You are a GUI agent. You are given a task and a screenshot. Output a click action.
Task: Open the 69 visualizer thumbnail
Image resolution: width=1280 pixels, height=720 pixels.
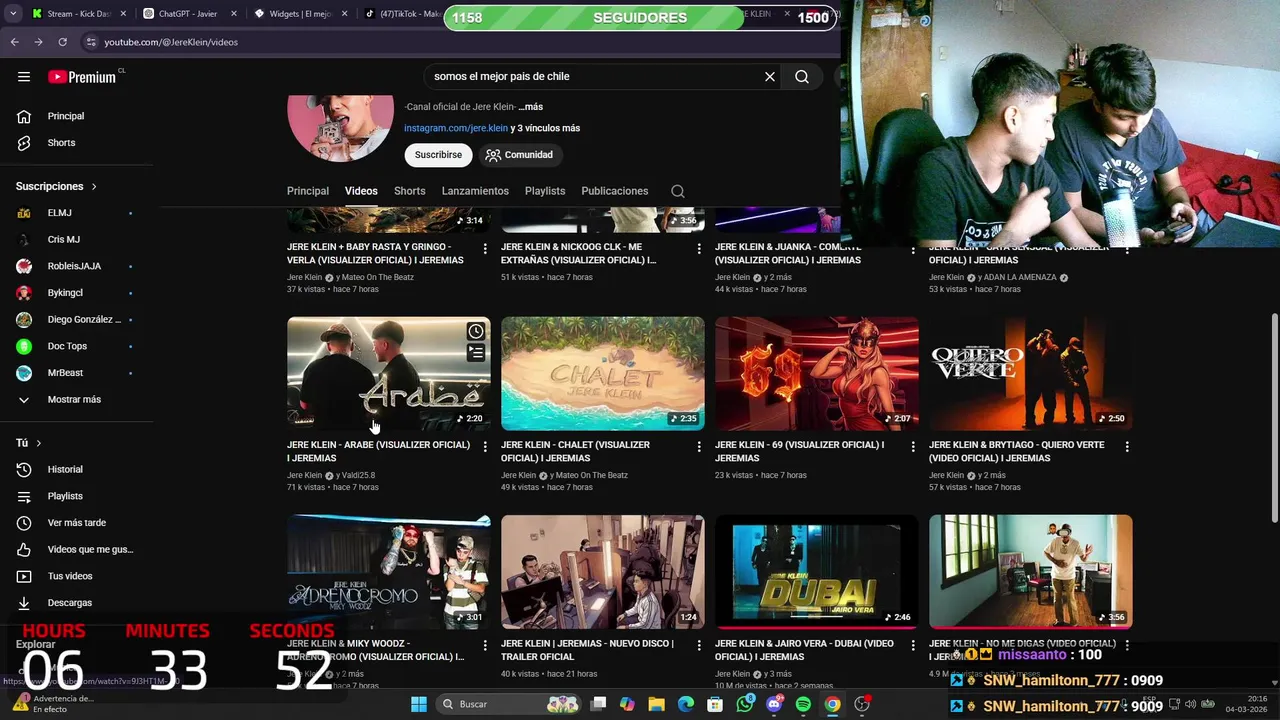(817, 373)
